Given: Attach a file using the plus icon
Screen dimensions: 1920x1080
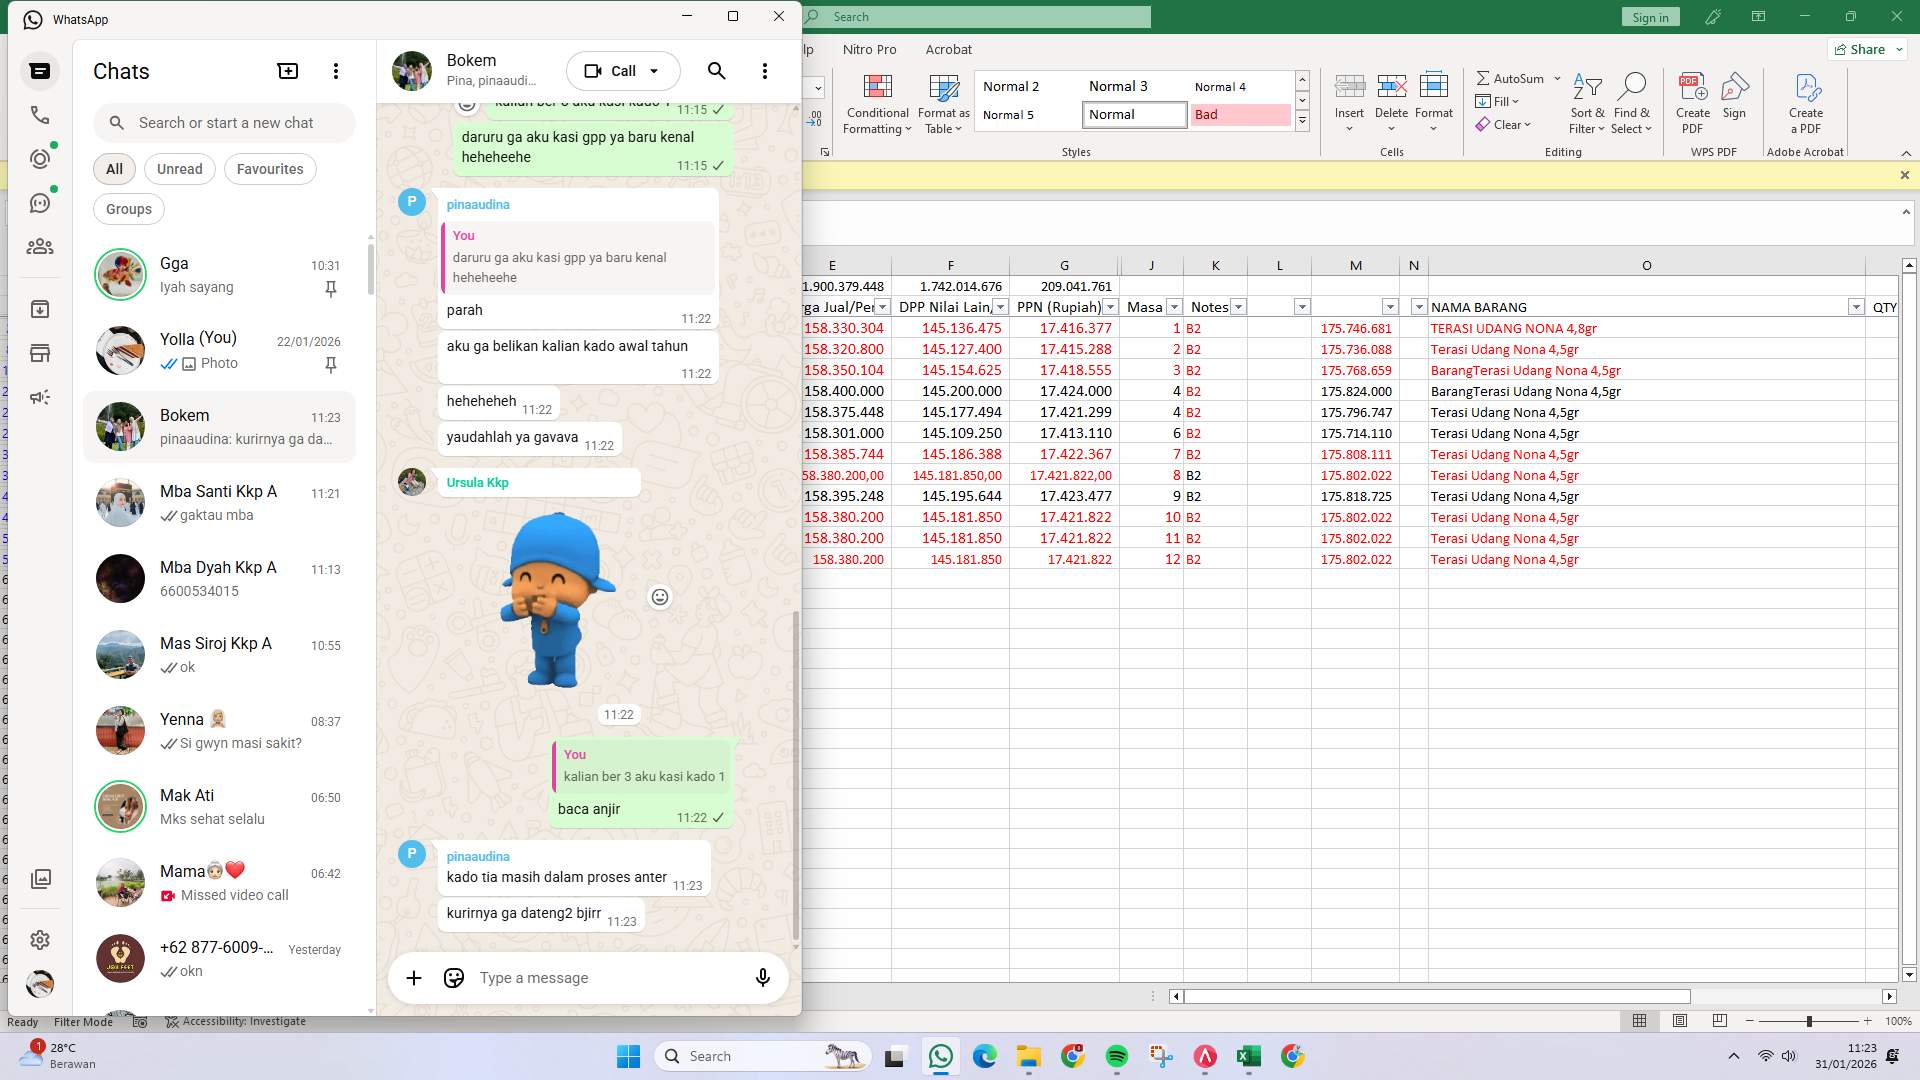Looking at the screenshot, I should (x=414, y=977).
